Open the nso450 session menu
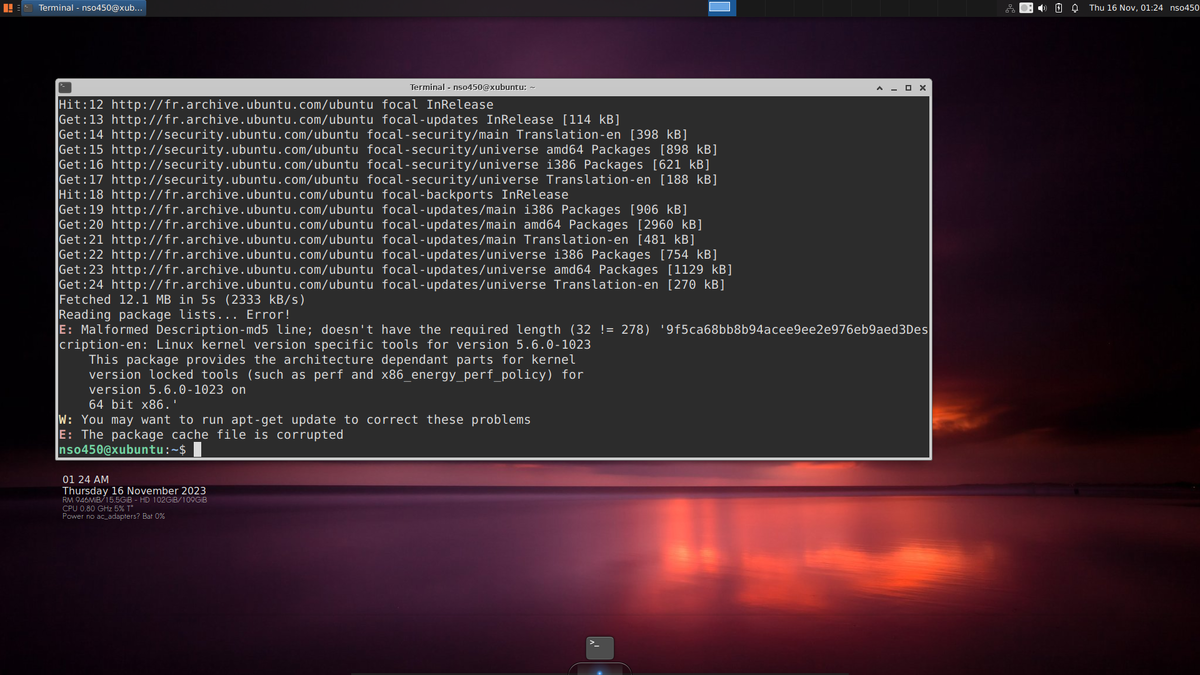The width and height of the screenshot is (1200, 675). tap(1185, 7)
